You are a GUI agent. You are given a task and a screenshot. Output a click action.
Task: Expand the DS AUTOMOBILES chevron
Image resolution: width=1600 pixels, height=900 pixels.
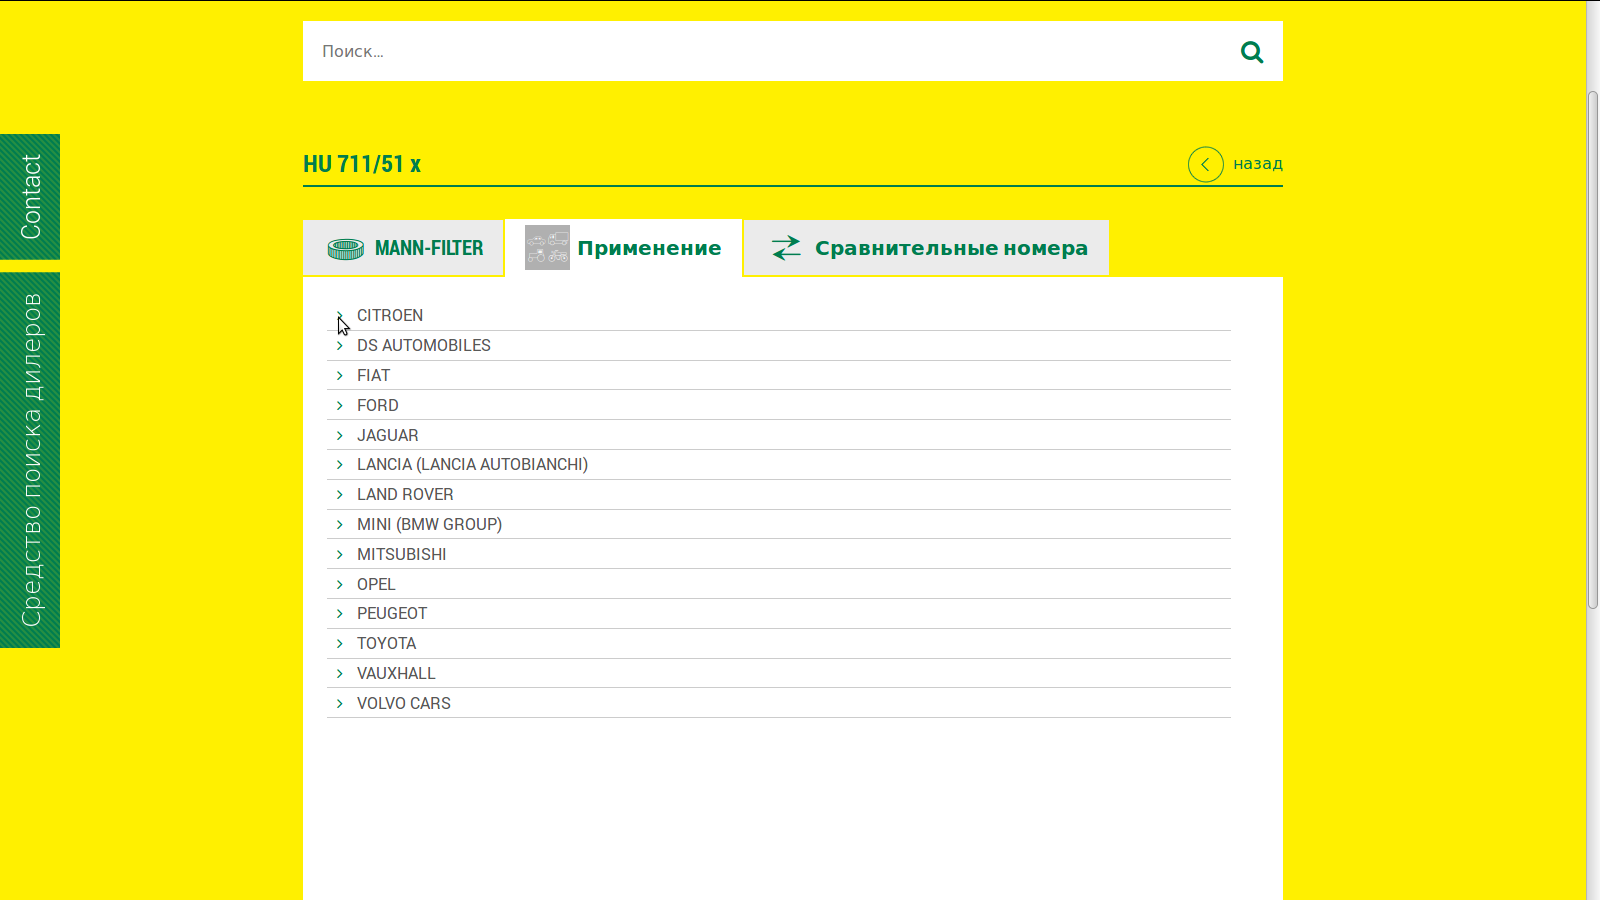(x=340, y=346)
